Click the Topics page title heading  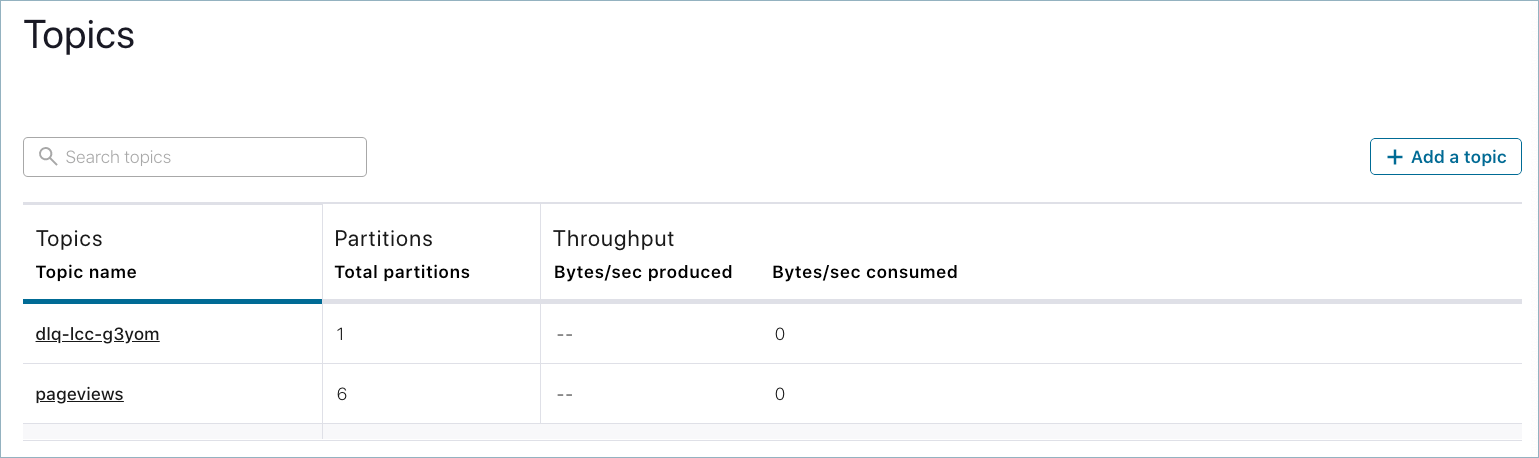[x=78, y=35]
